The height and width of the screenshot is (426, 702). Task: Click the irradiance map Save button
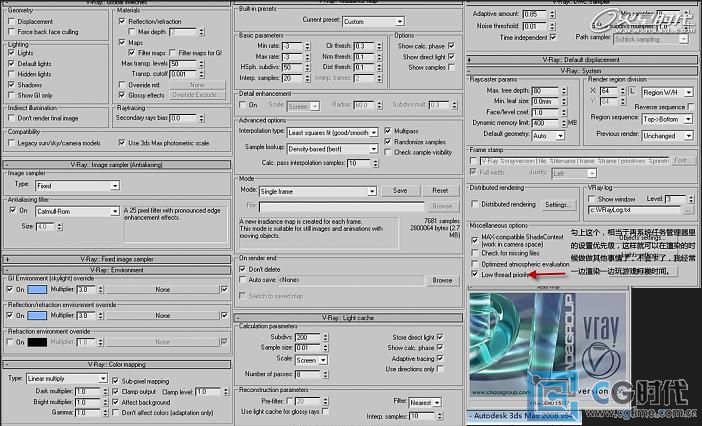point(400,191)
